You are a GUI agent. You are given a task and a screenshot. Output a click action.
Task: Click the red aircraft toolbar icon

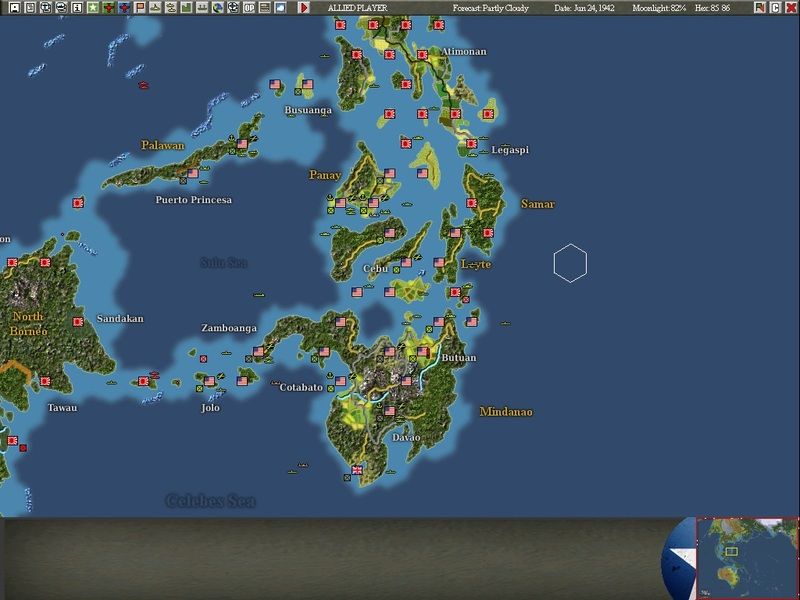[x=108, y=7]
